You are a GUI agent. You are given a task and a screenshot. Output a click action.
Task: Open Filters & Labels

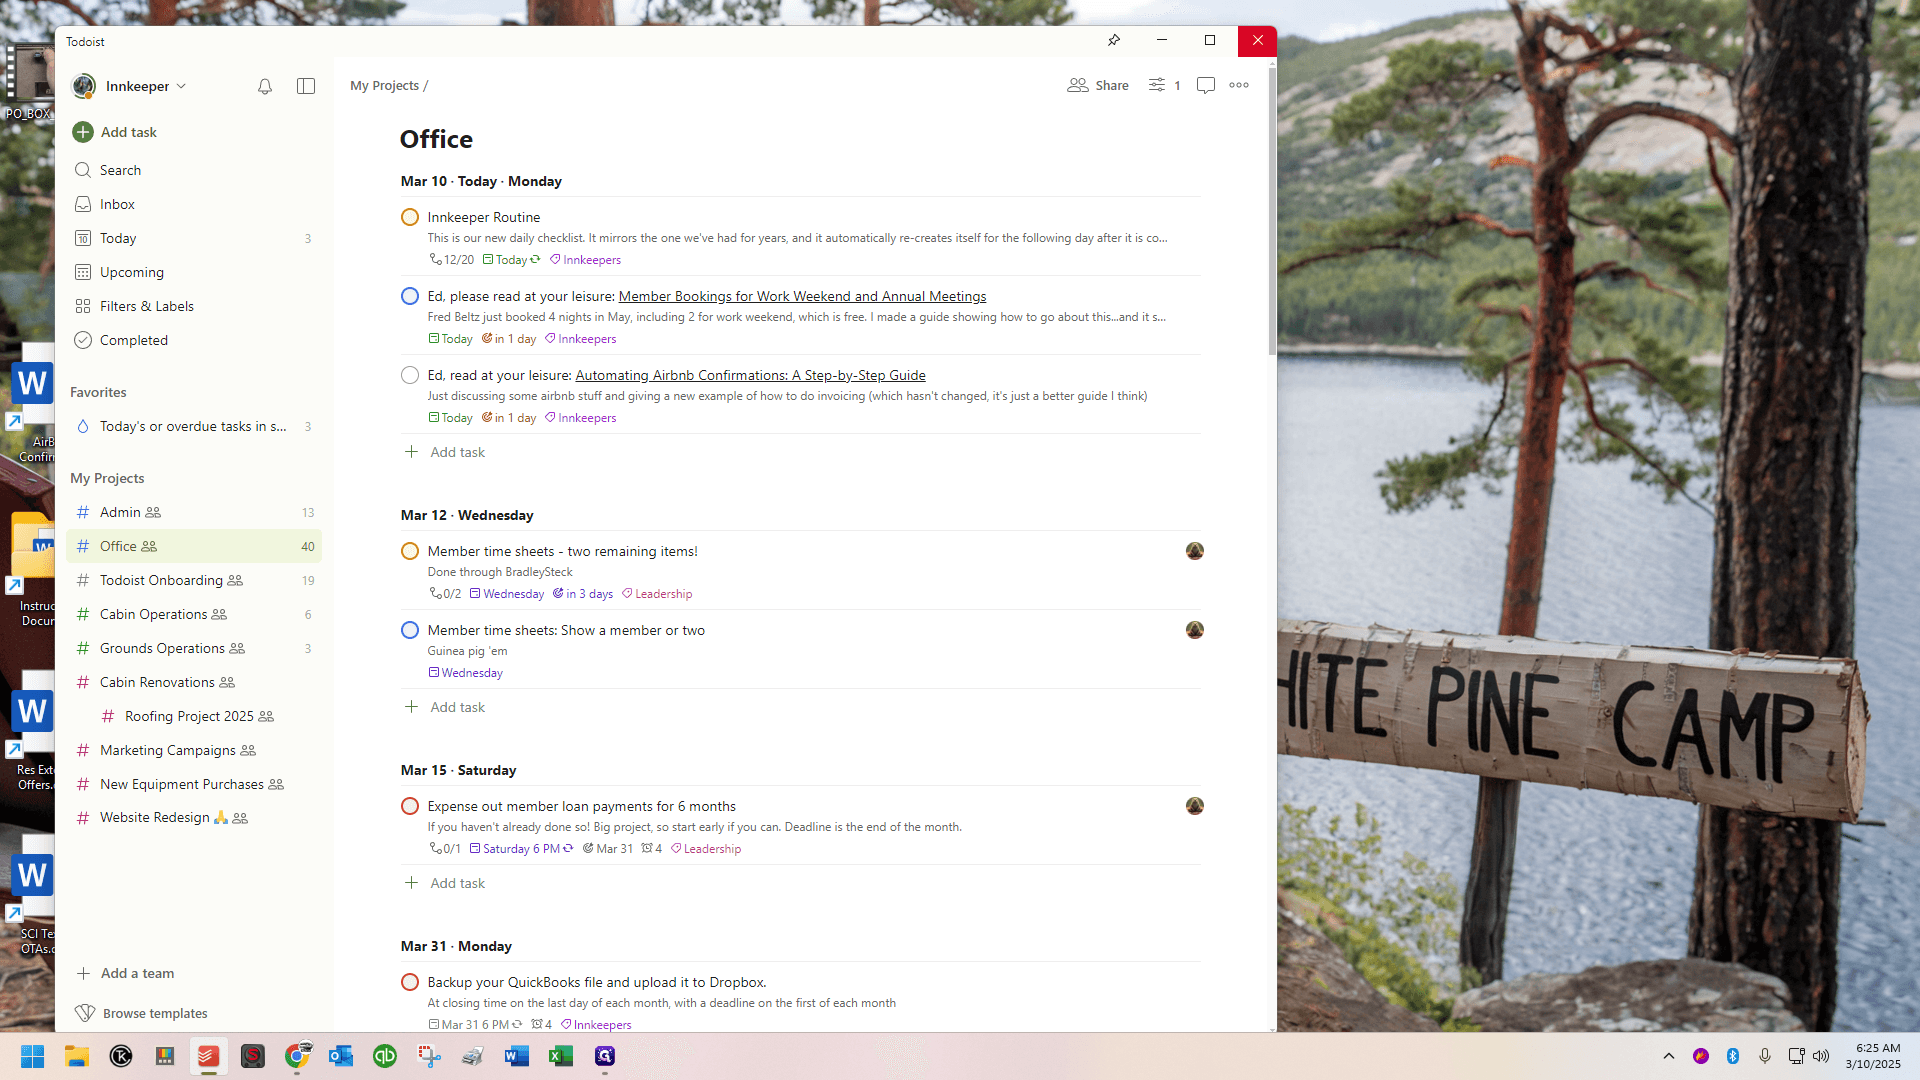[x=195, y=306]
